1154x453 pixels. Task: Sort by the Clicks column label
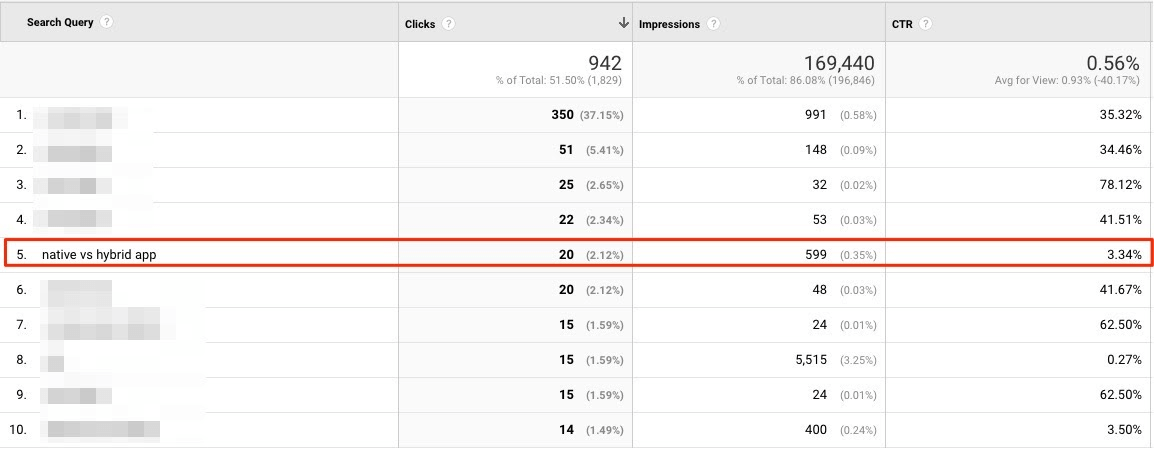(x=420, y=24)
